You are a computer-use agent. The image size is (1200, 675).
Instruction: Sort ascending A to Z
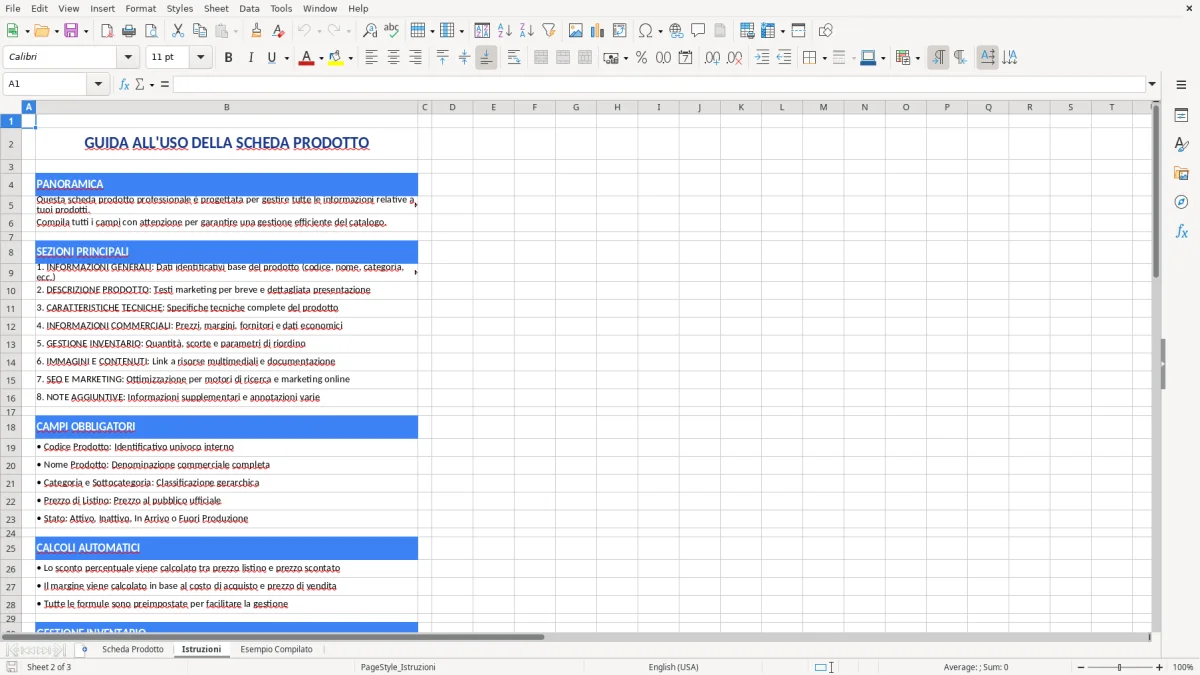[x=505, y=31]
